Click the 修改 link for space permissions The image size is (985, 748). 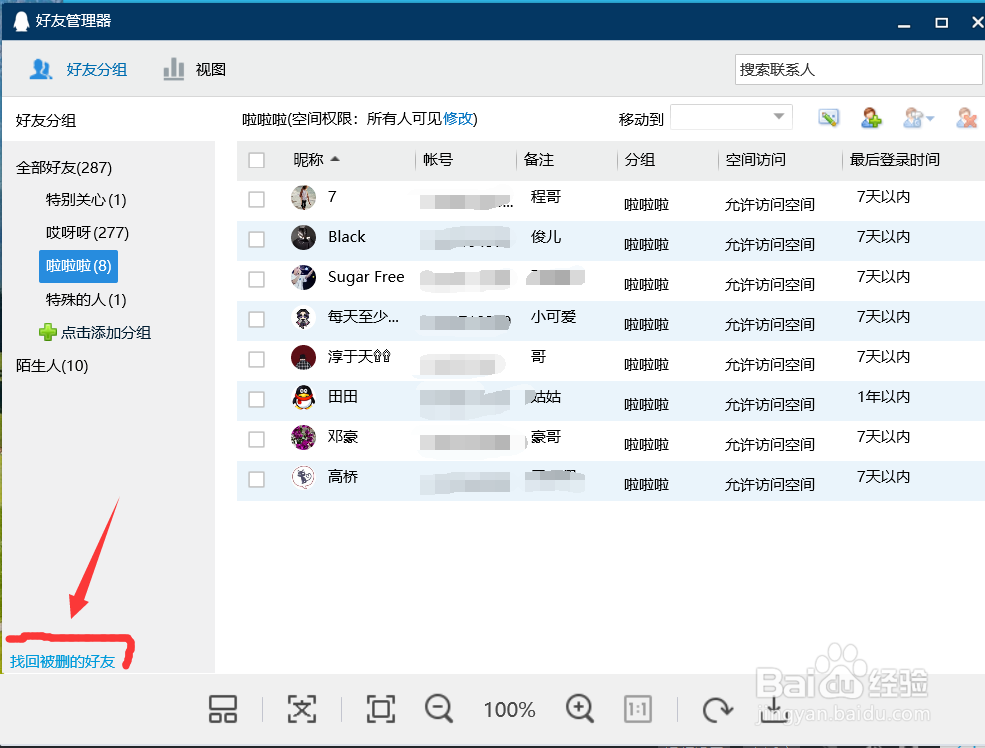click(x=459, y=117)
